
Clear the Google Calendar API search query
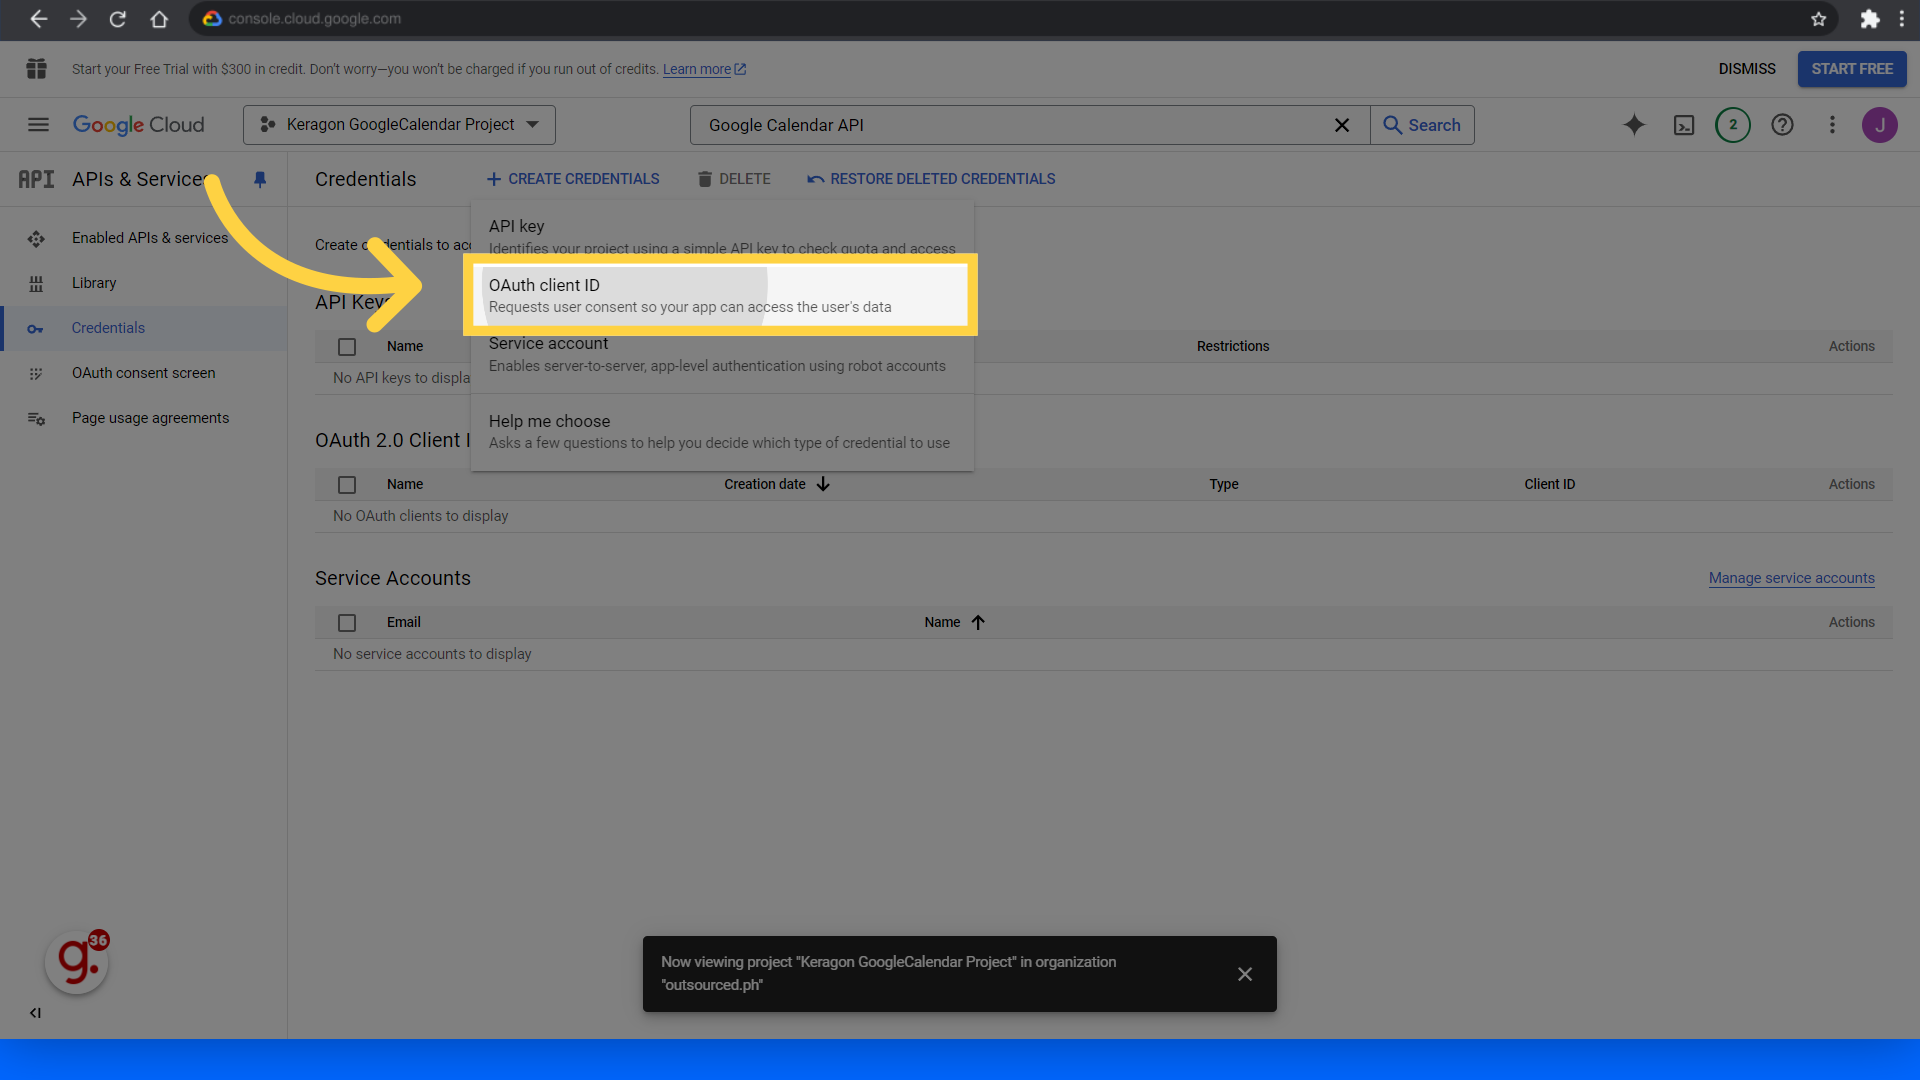click(x=1342, y=125)
